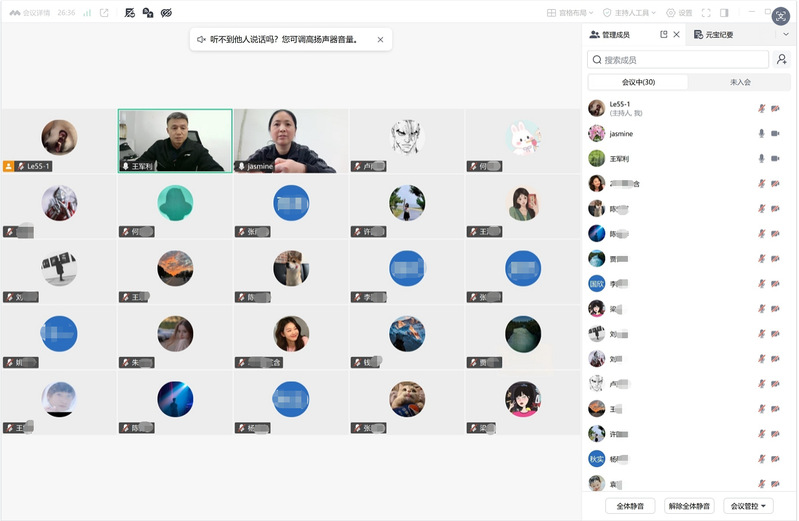Expand the 宫格布局 layout dropdown

(x=570, y=13)
